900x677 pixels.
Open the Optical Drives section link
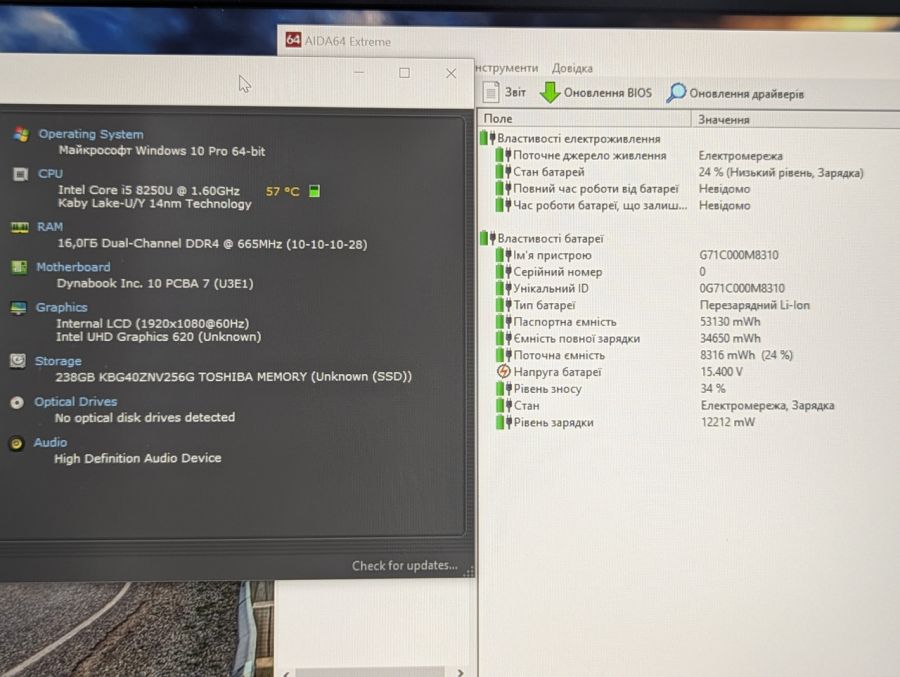point(75,401)
